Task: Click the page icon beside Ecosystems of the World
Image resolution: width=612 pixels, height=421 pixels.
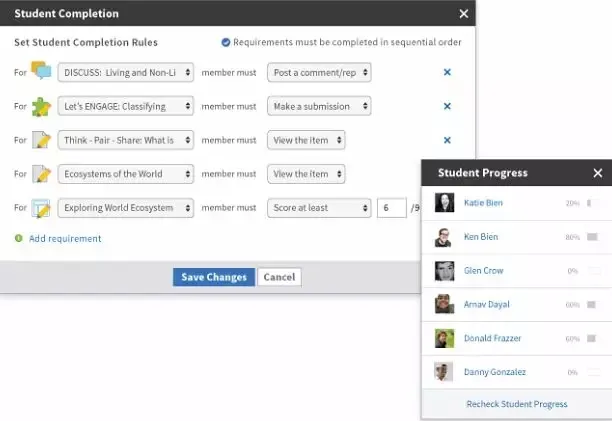Action: tap(41, 174)
